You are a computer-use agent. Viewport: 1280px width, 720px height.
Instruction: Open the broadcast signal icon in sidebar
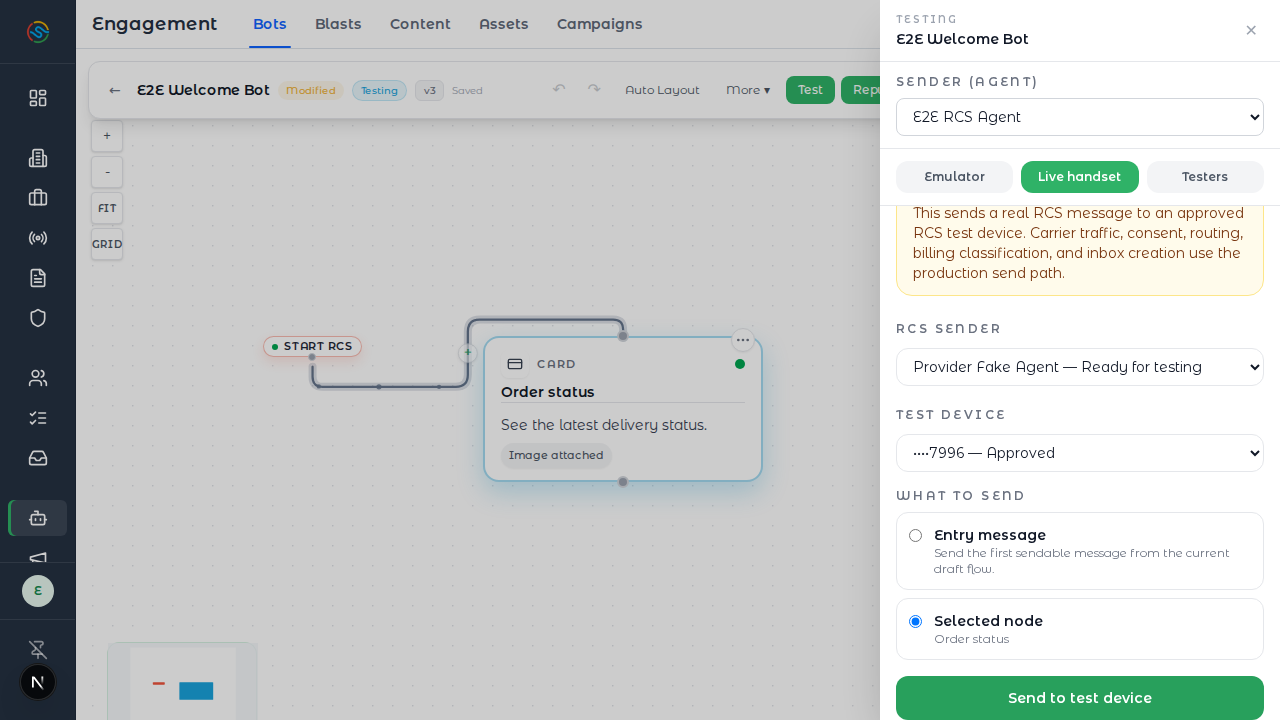[x=38, y=238]
